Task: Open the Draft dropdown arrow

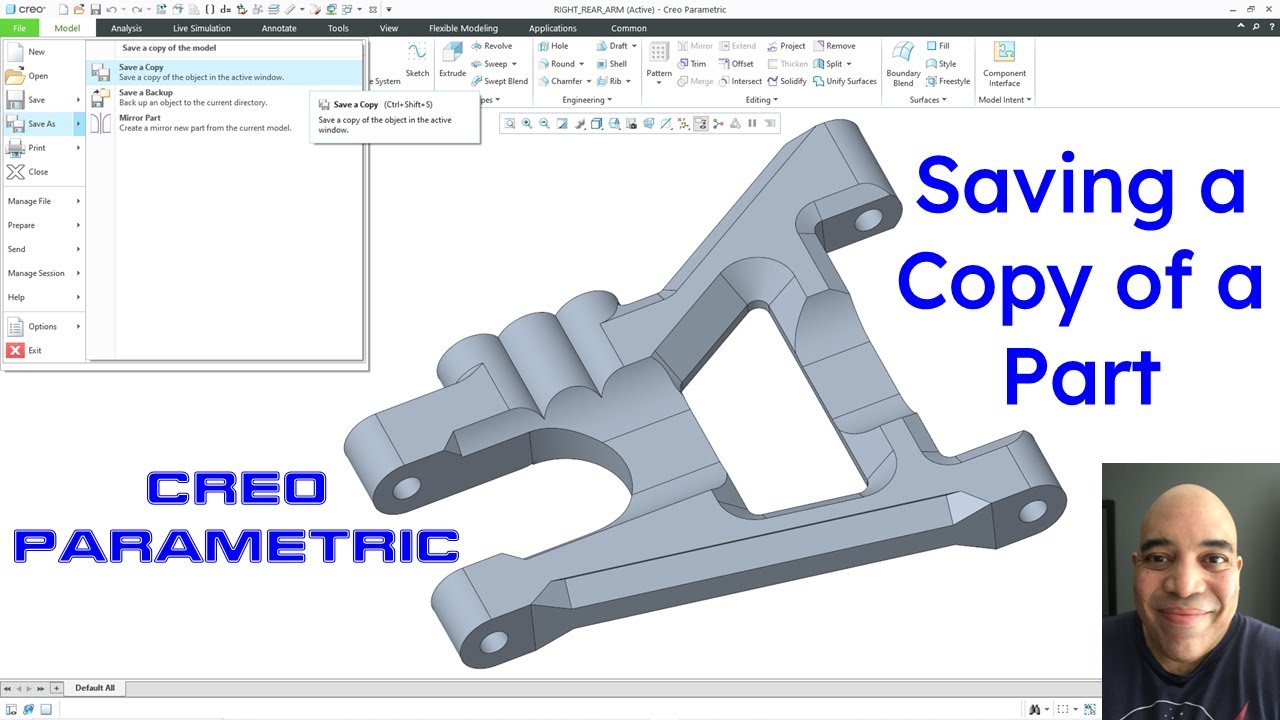Action: click(x=635, y=46)
